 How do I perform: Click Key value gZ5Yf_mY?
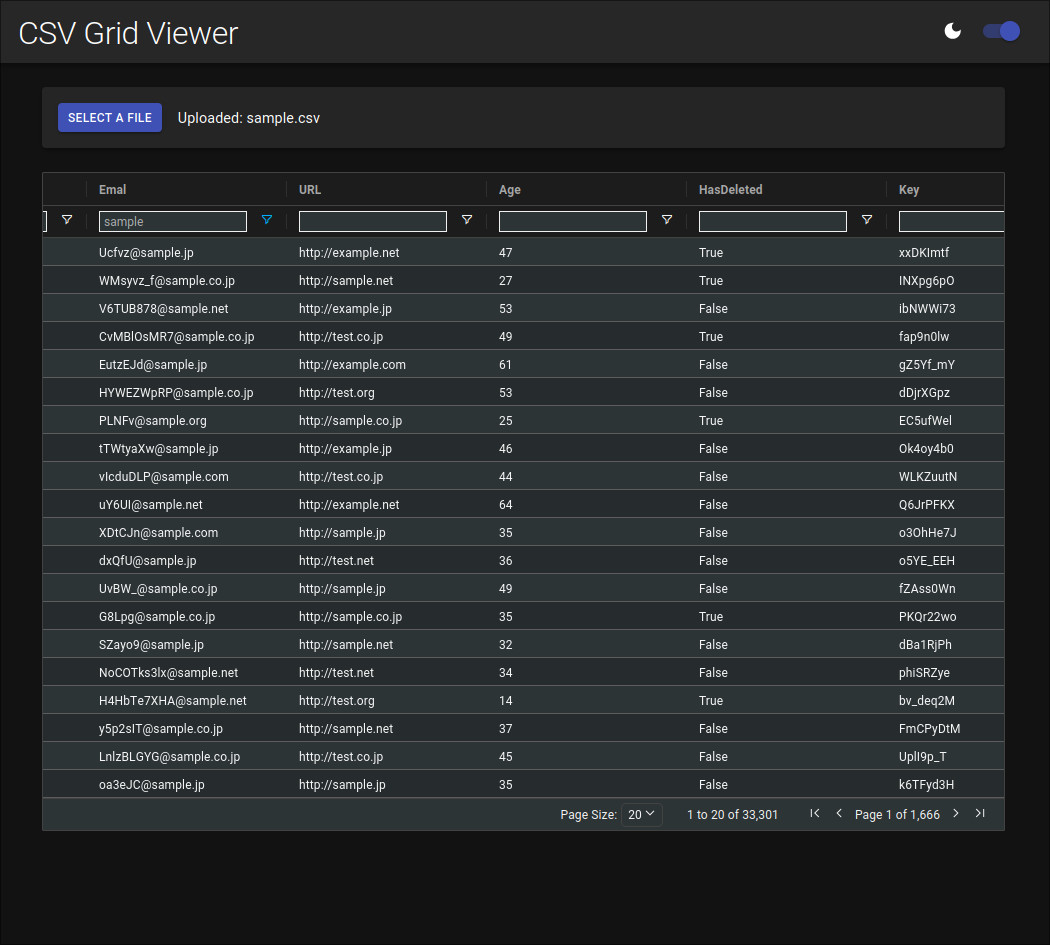click(927, 365)
